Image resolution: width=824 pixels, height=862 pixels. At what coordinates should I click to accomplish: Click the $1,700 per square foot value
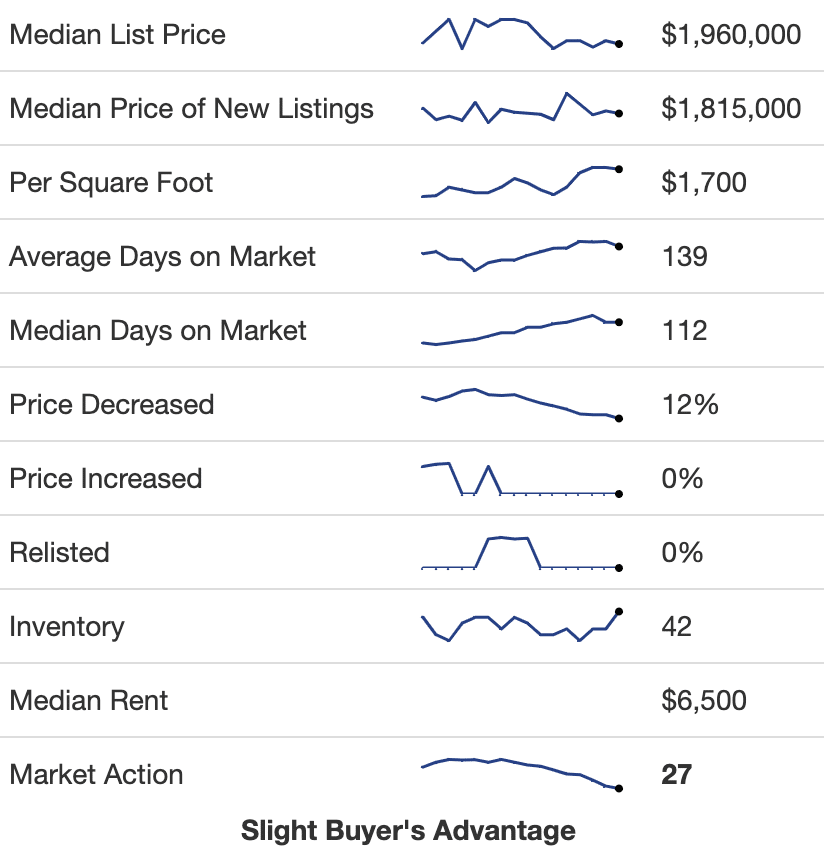tap(704, 183)
